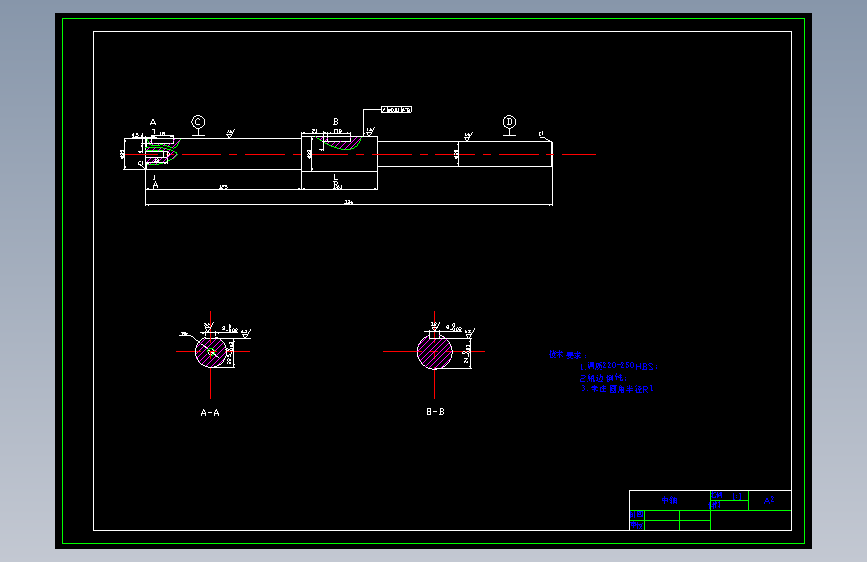Viewport: 867px width, 562px height.
Task: Click the 制图 cell in the title block
Action: 637,515
